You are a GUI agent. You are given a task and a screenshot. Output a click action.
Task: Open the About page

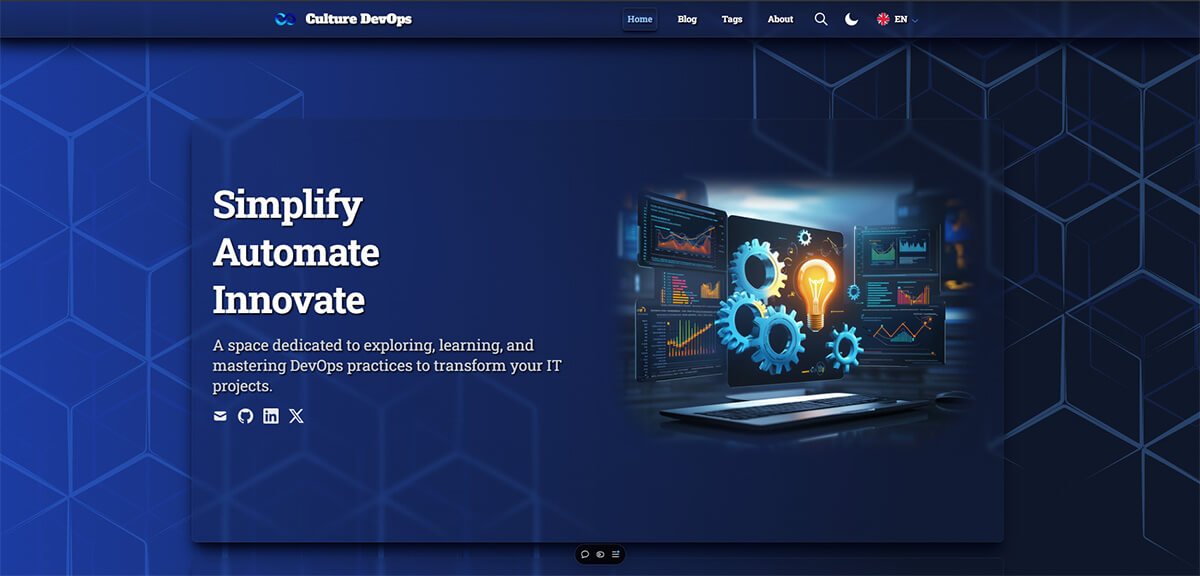coord(780,19)
